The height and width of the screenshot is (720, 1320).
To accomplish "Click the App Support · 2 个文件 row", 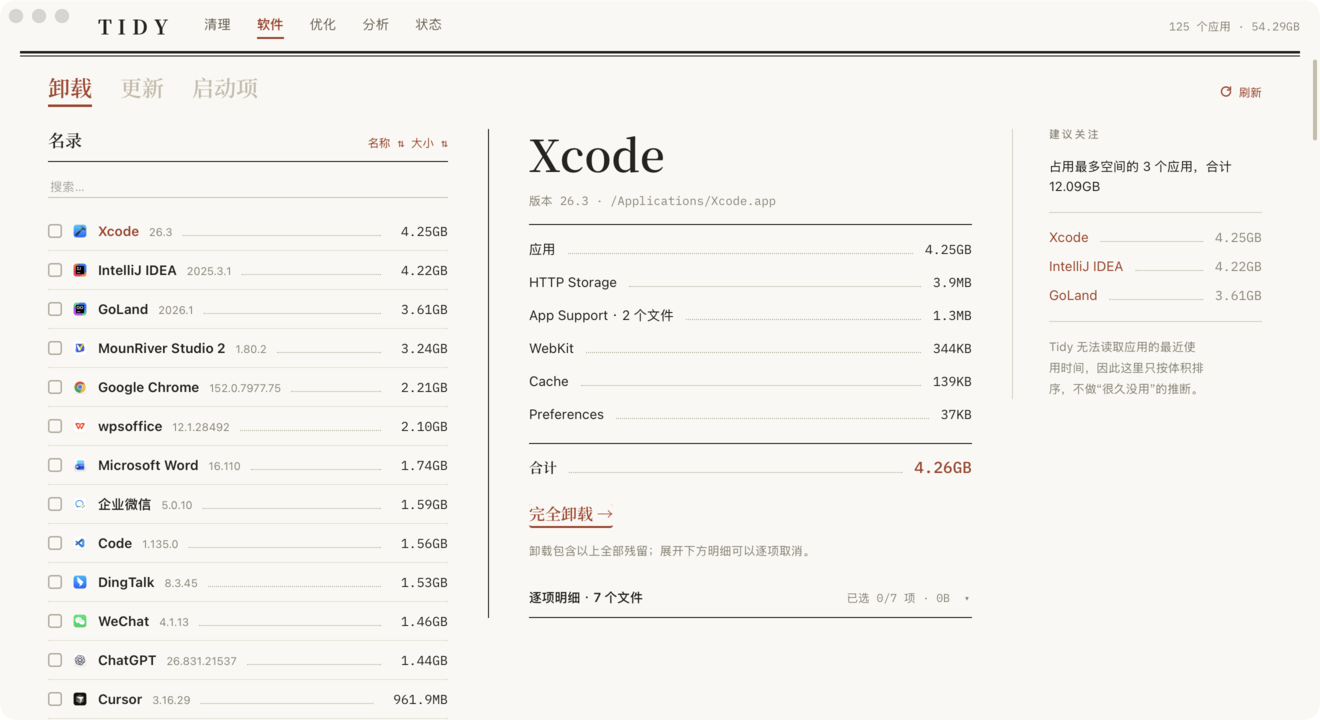I will 750,316.
